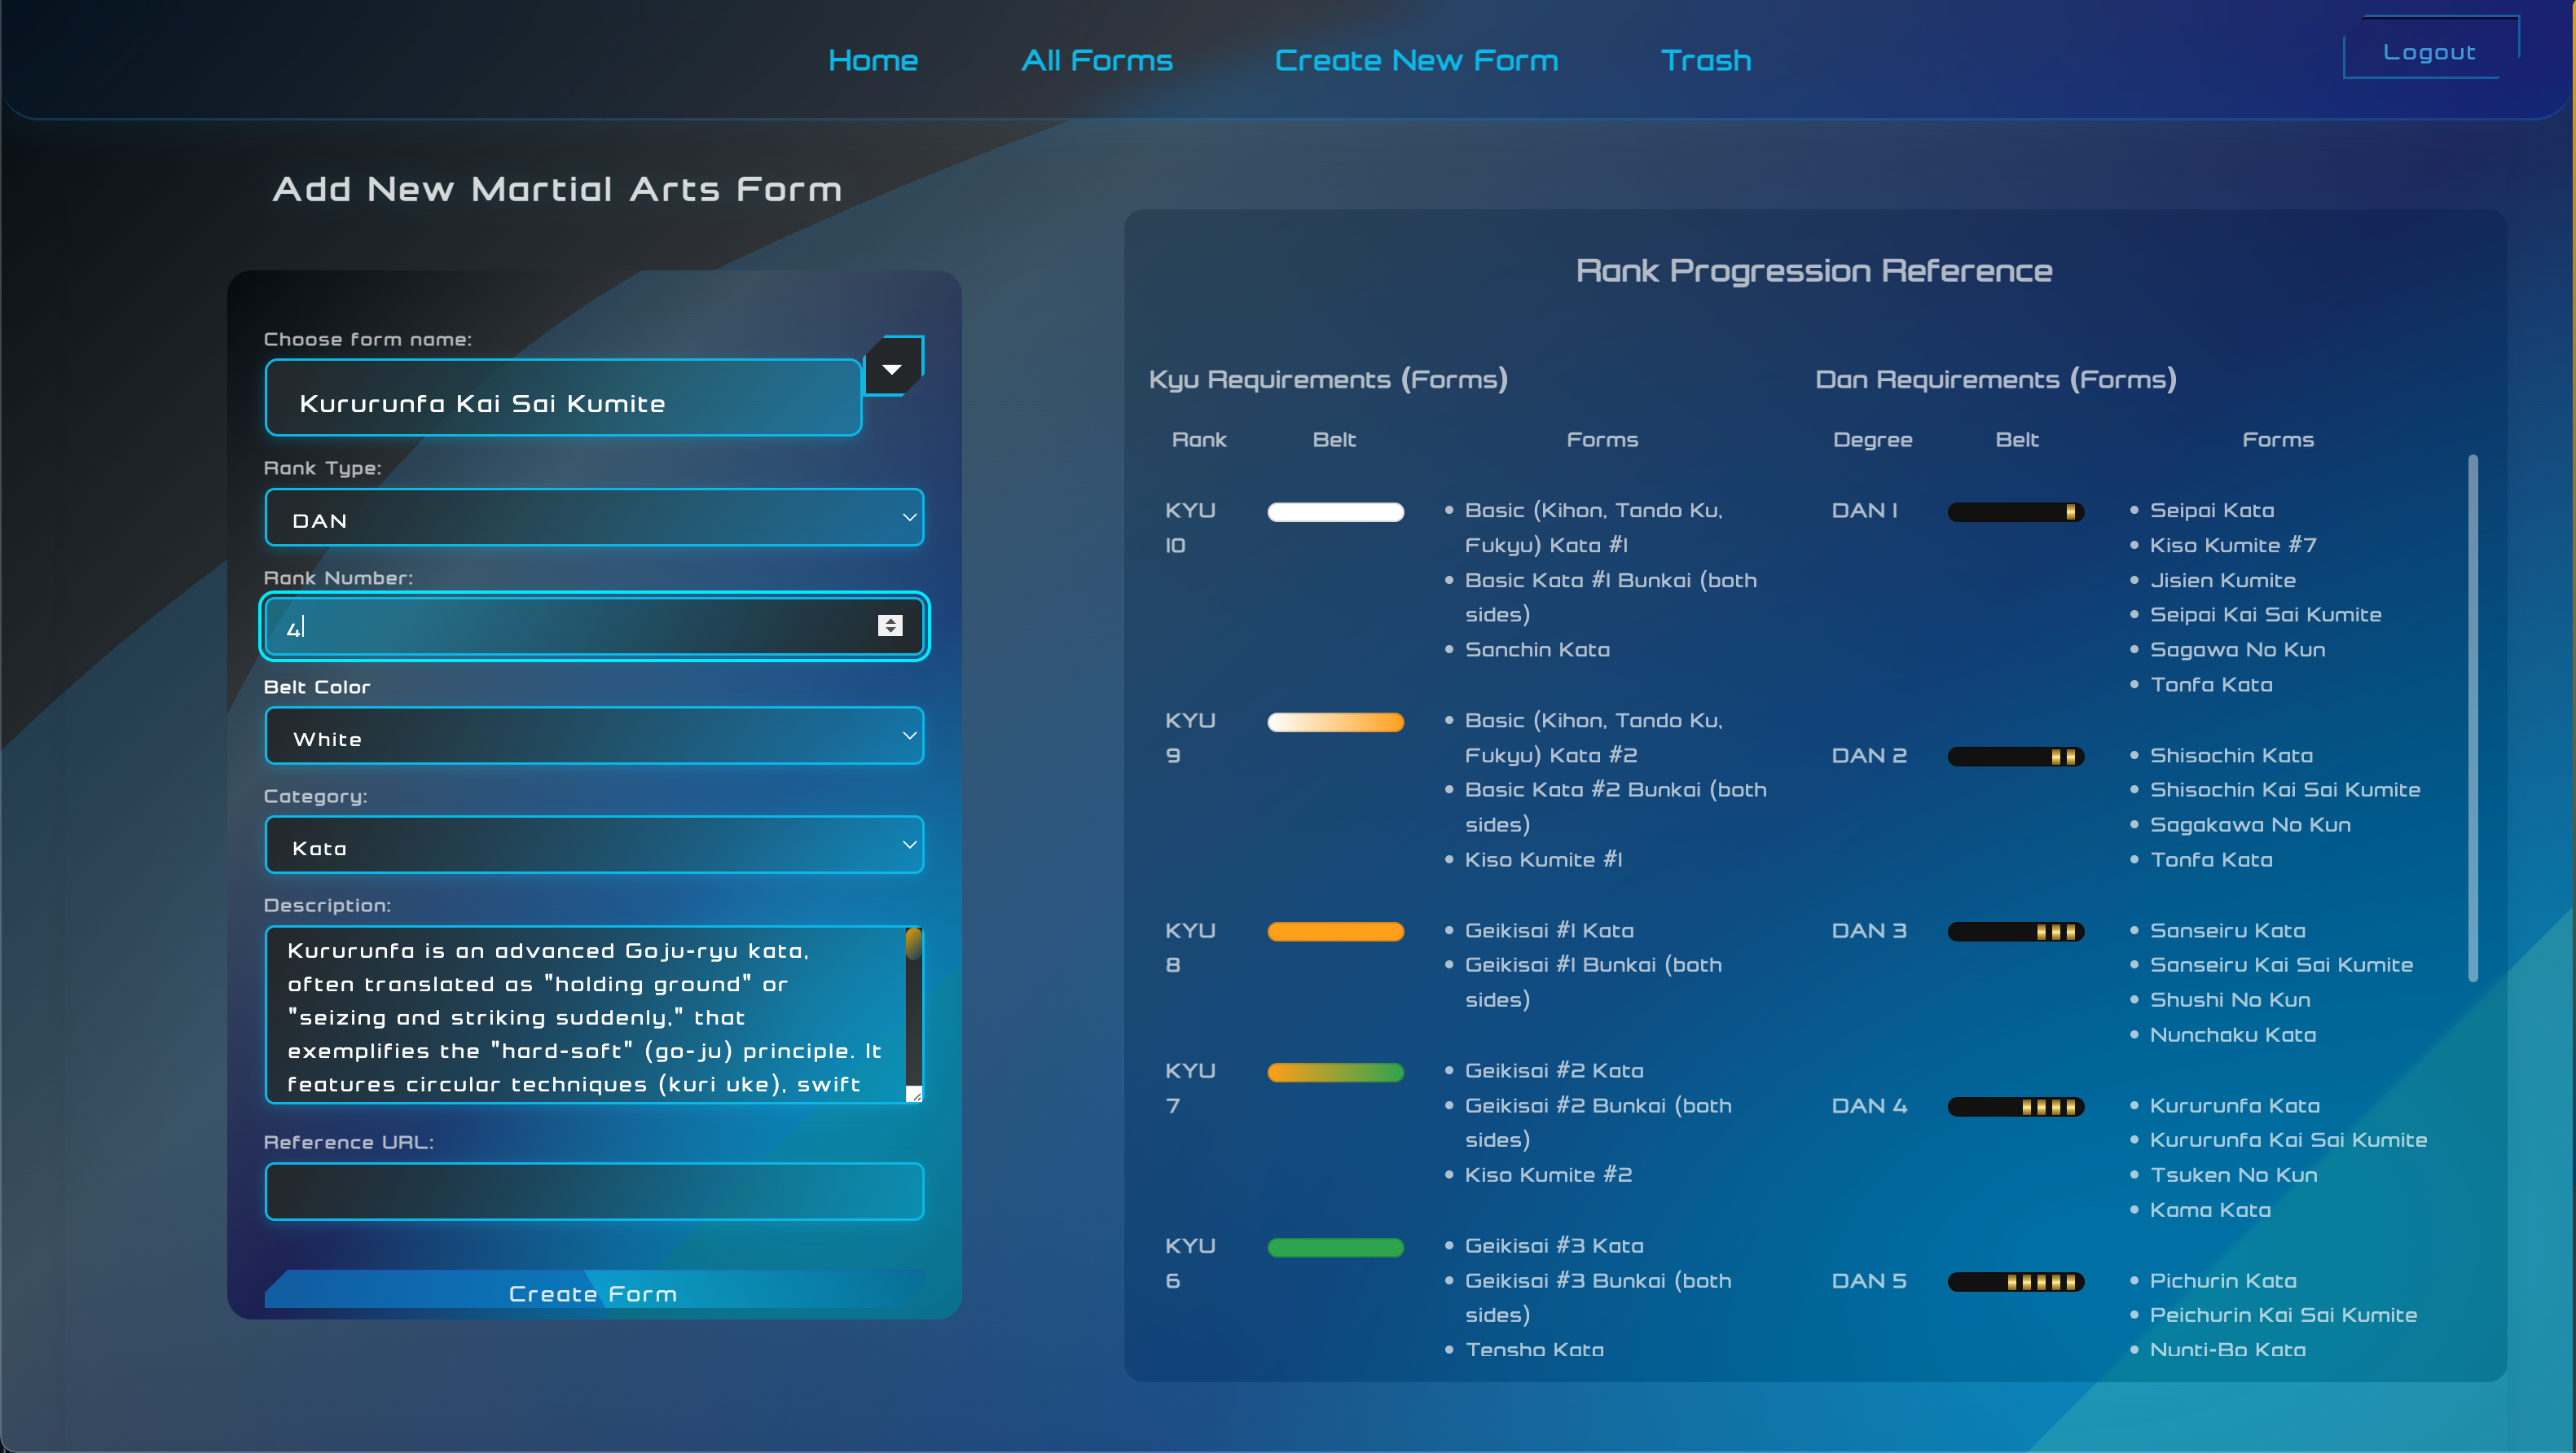Viewport: 2576px width, 1453px height.
Task: Click the orange KYU 8 belt swatch
Action: pos(1335,932)
